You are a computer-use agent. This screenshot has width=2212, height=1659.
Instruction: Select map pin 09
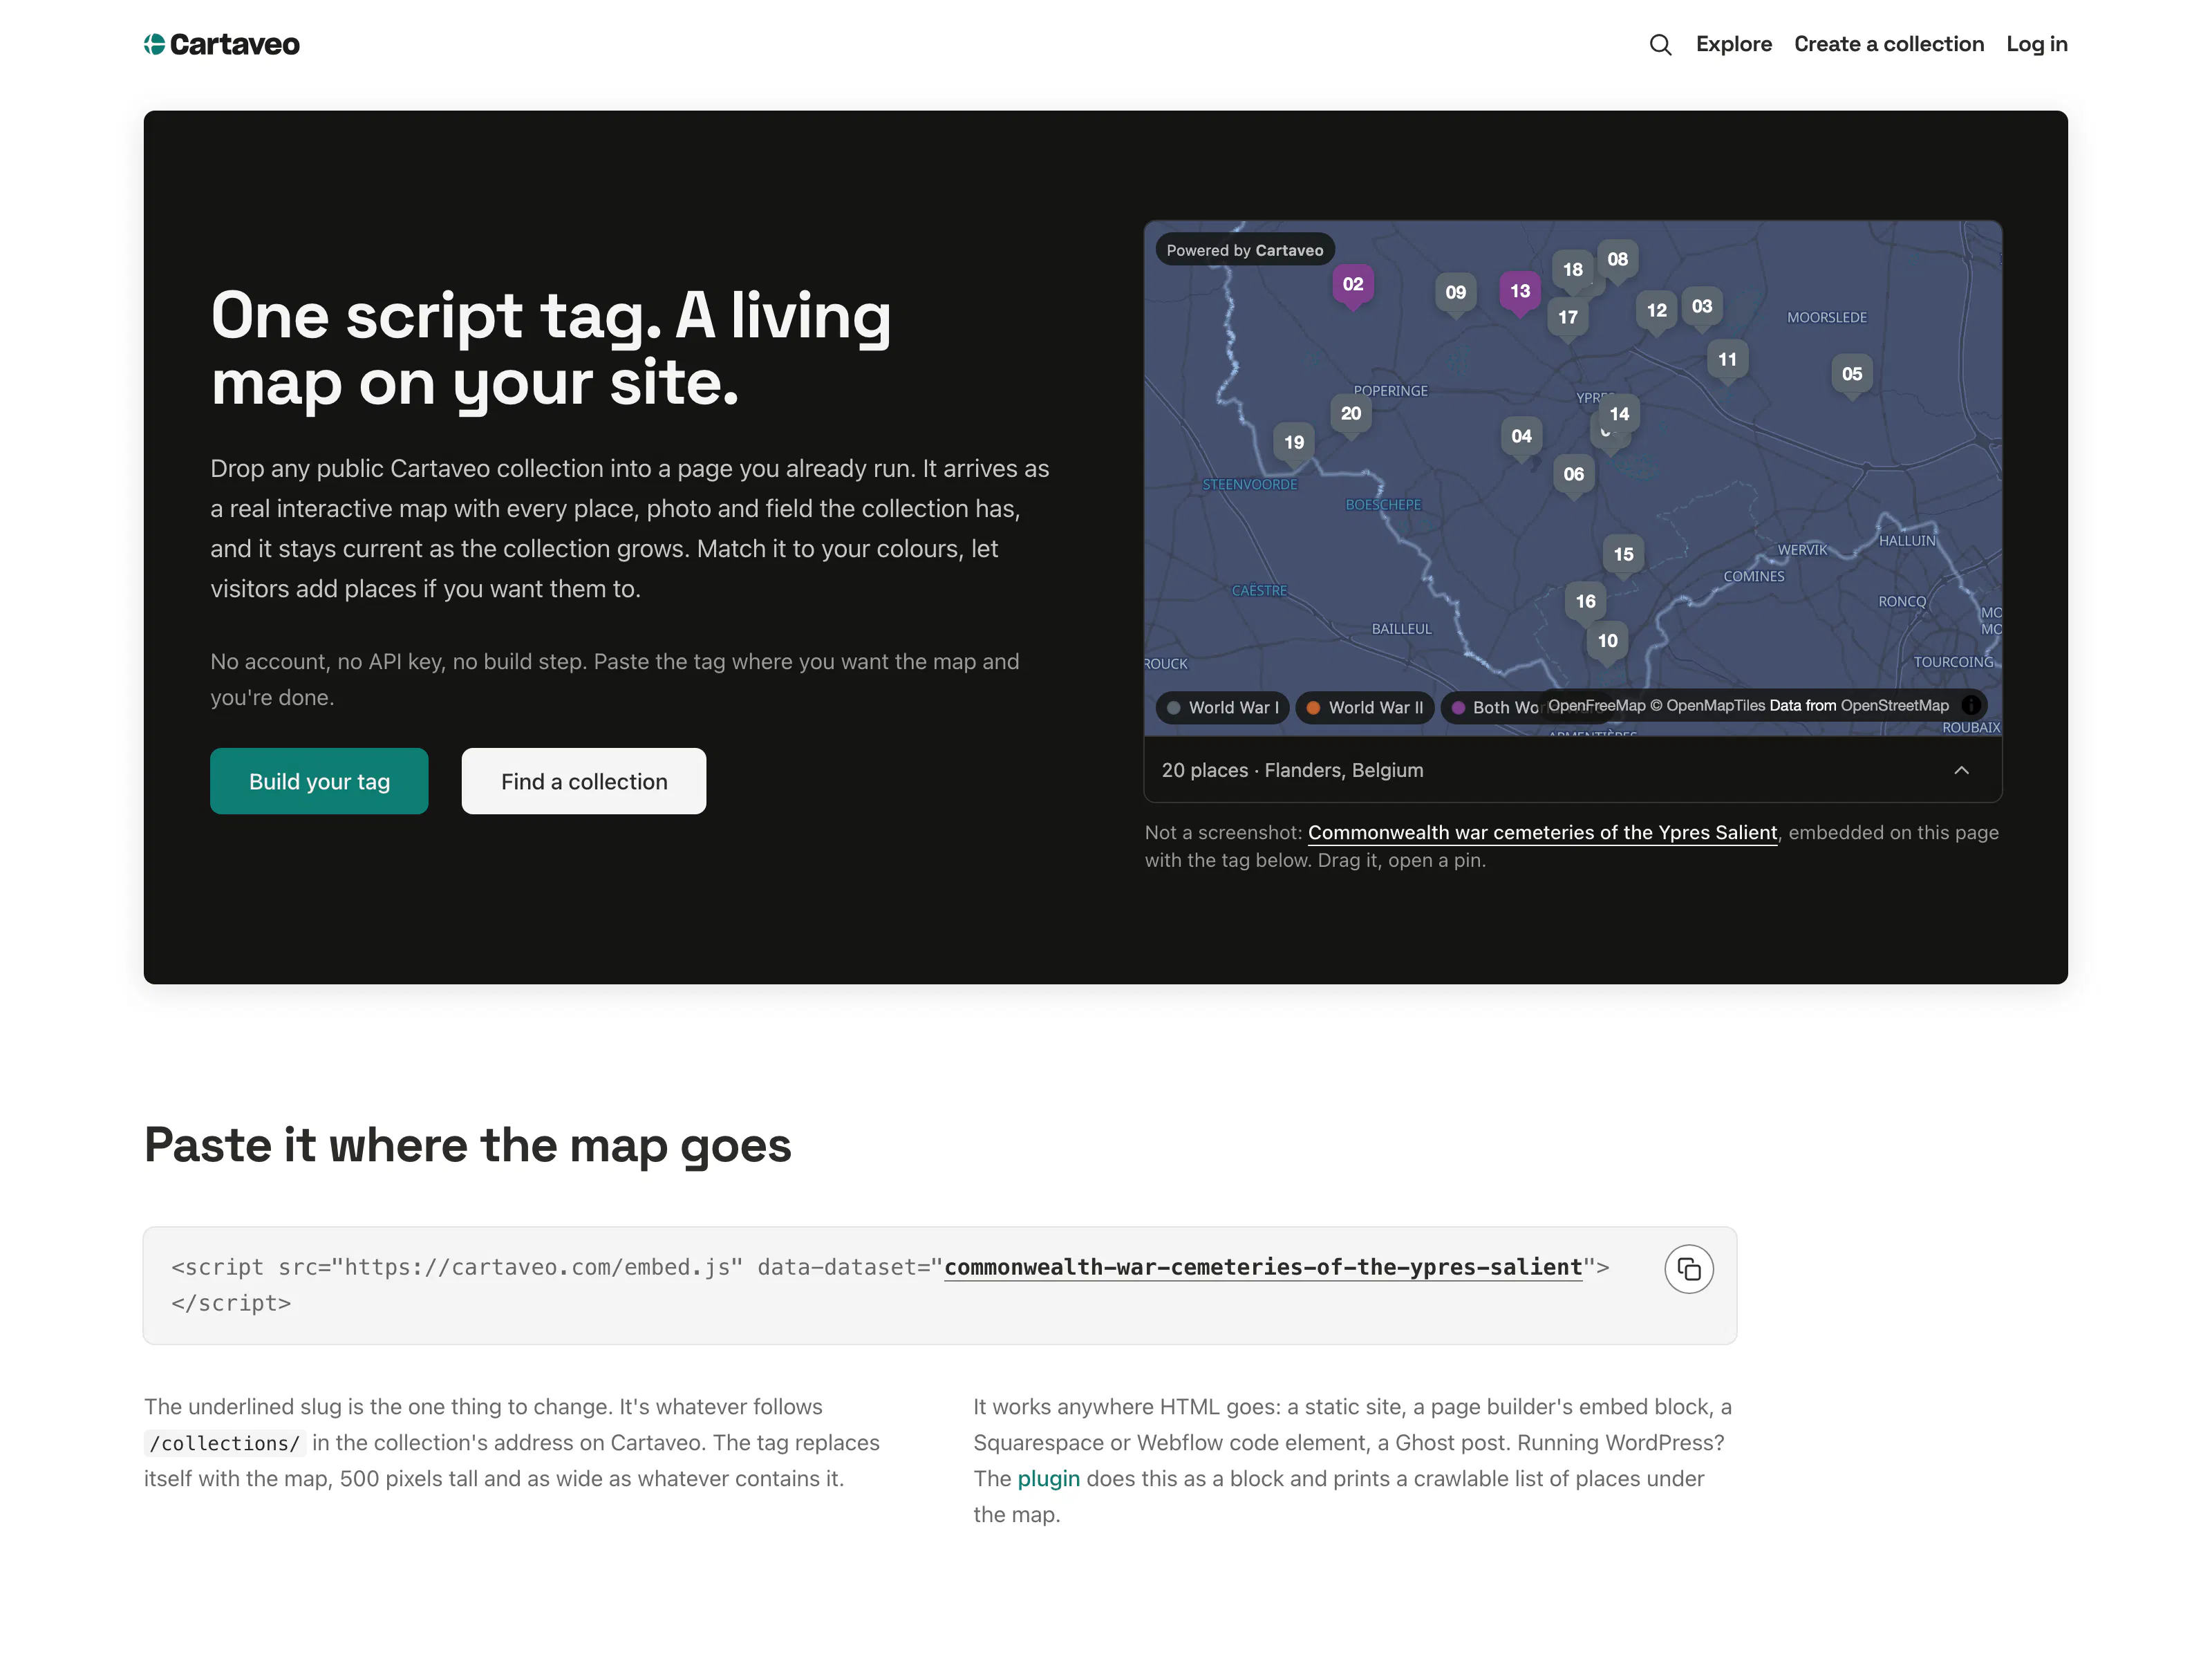click(1456, 293)
